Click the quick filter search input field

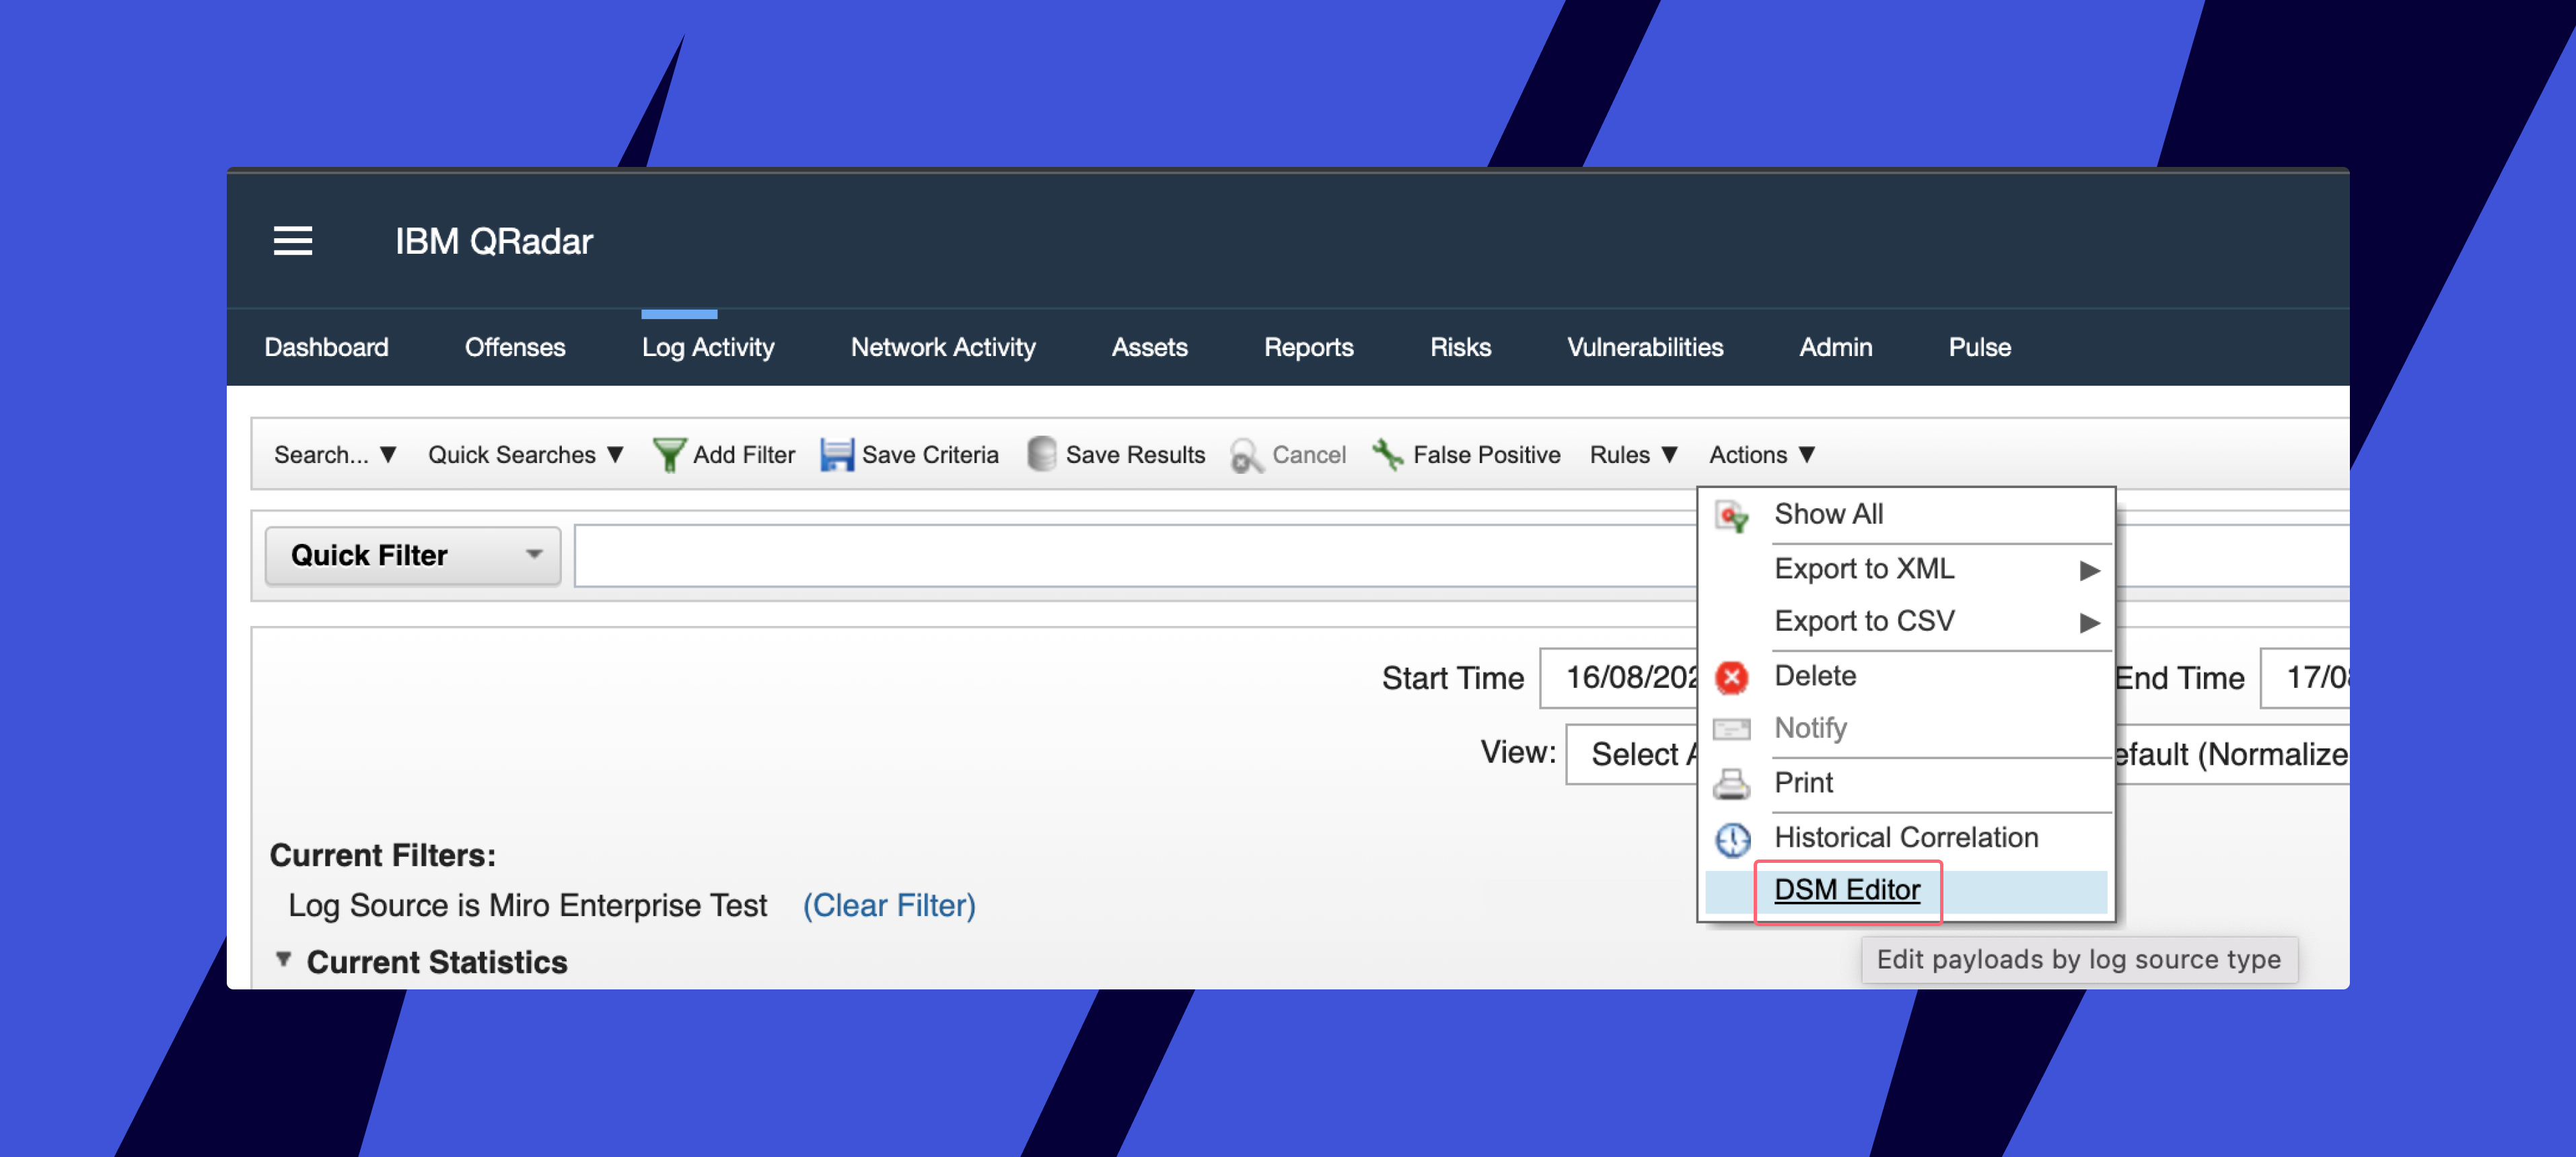tap(1130, 555)
